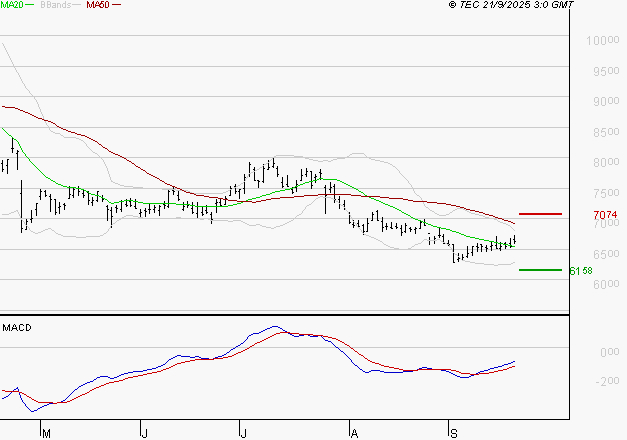Select the red 7074 resistance level marker
The image size is (627, 440).
[x=541, y=214]
